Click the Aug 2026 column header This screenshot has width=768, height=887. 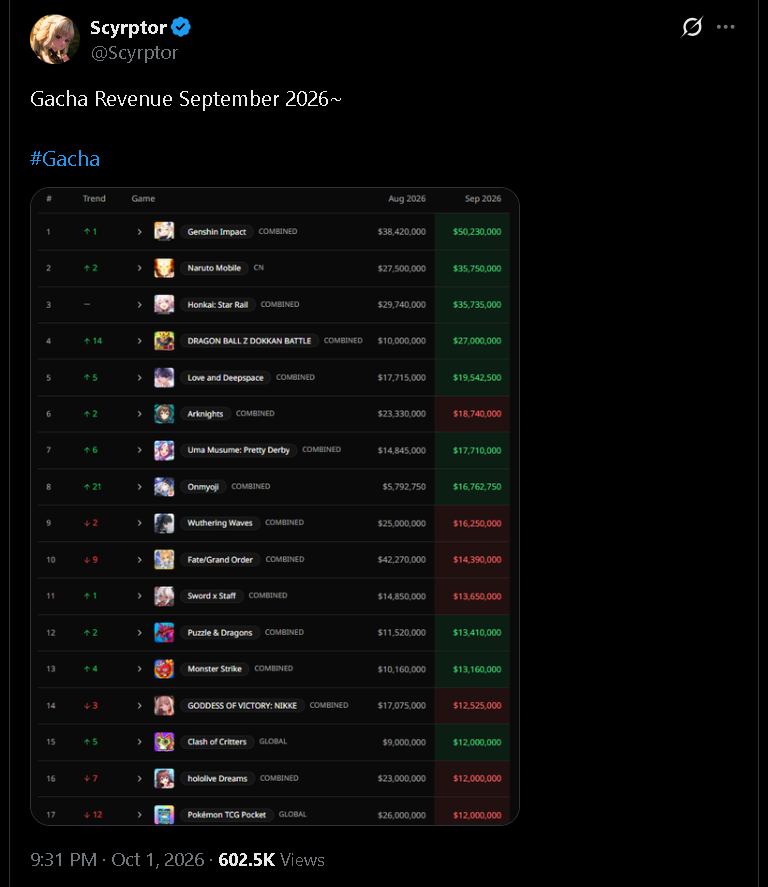pyautogui.click(x=407, y=199)
